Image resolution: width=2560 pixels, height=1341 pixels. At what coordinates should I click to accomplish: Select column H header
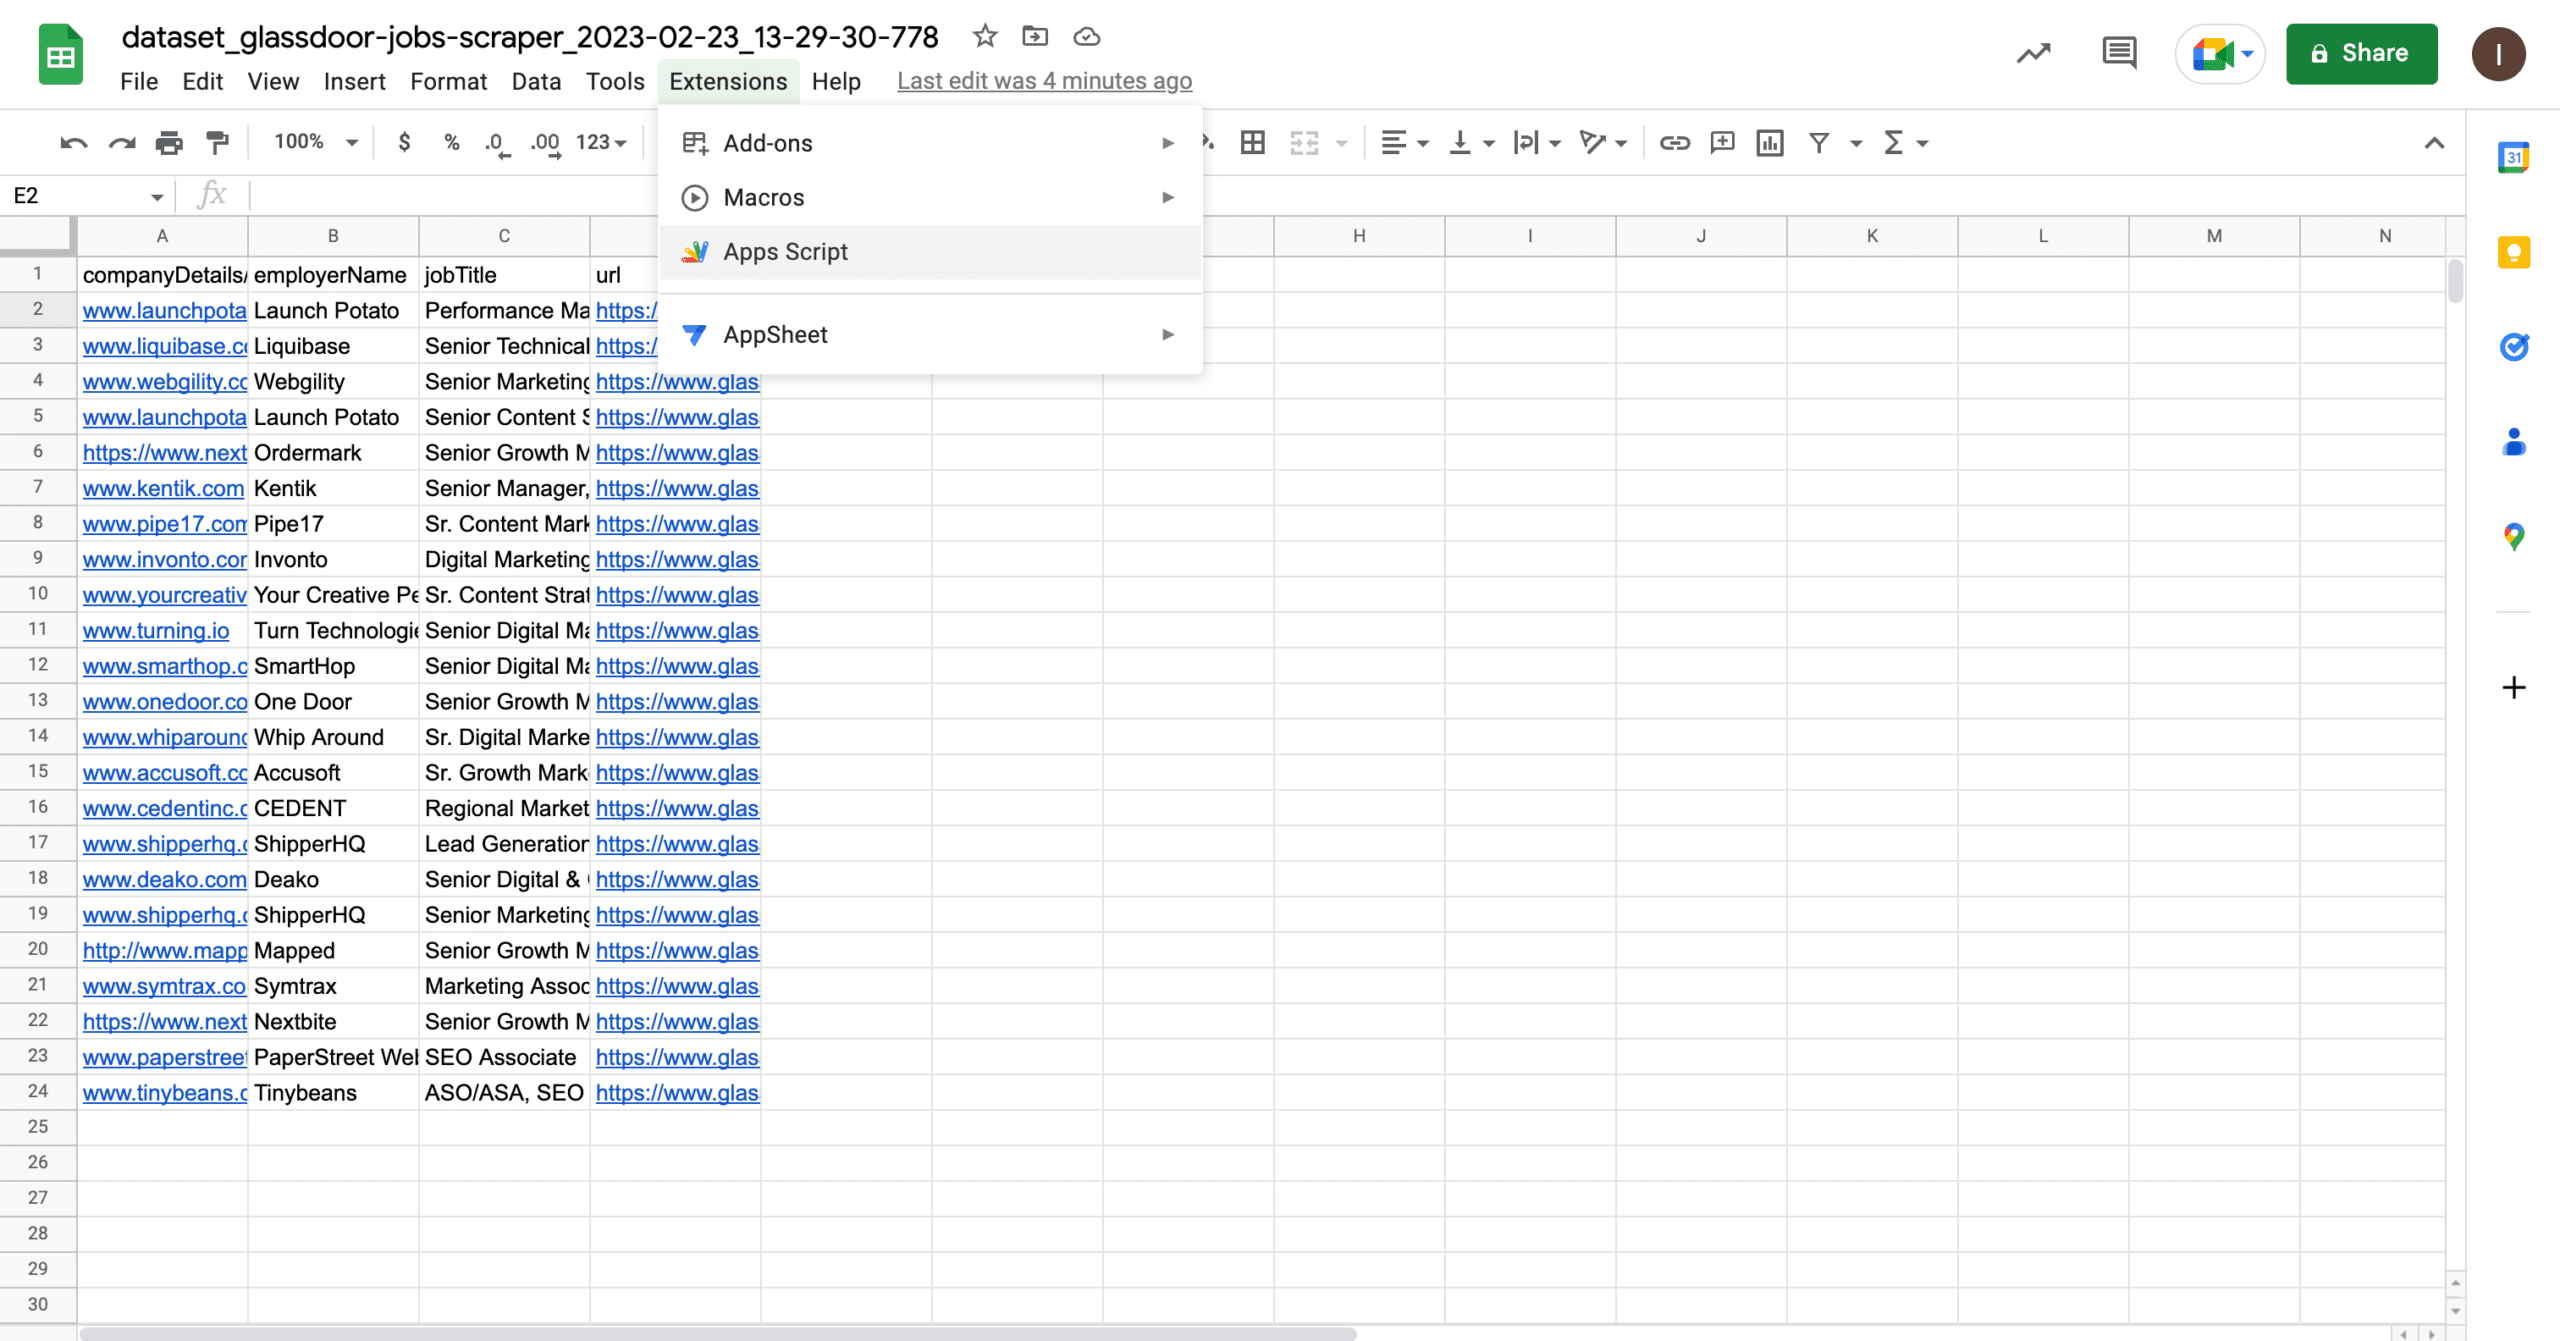click(x=1359, y=236)
